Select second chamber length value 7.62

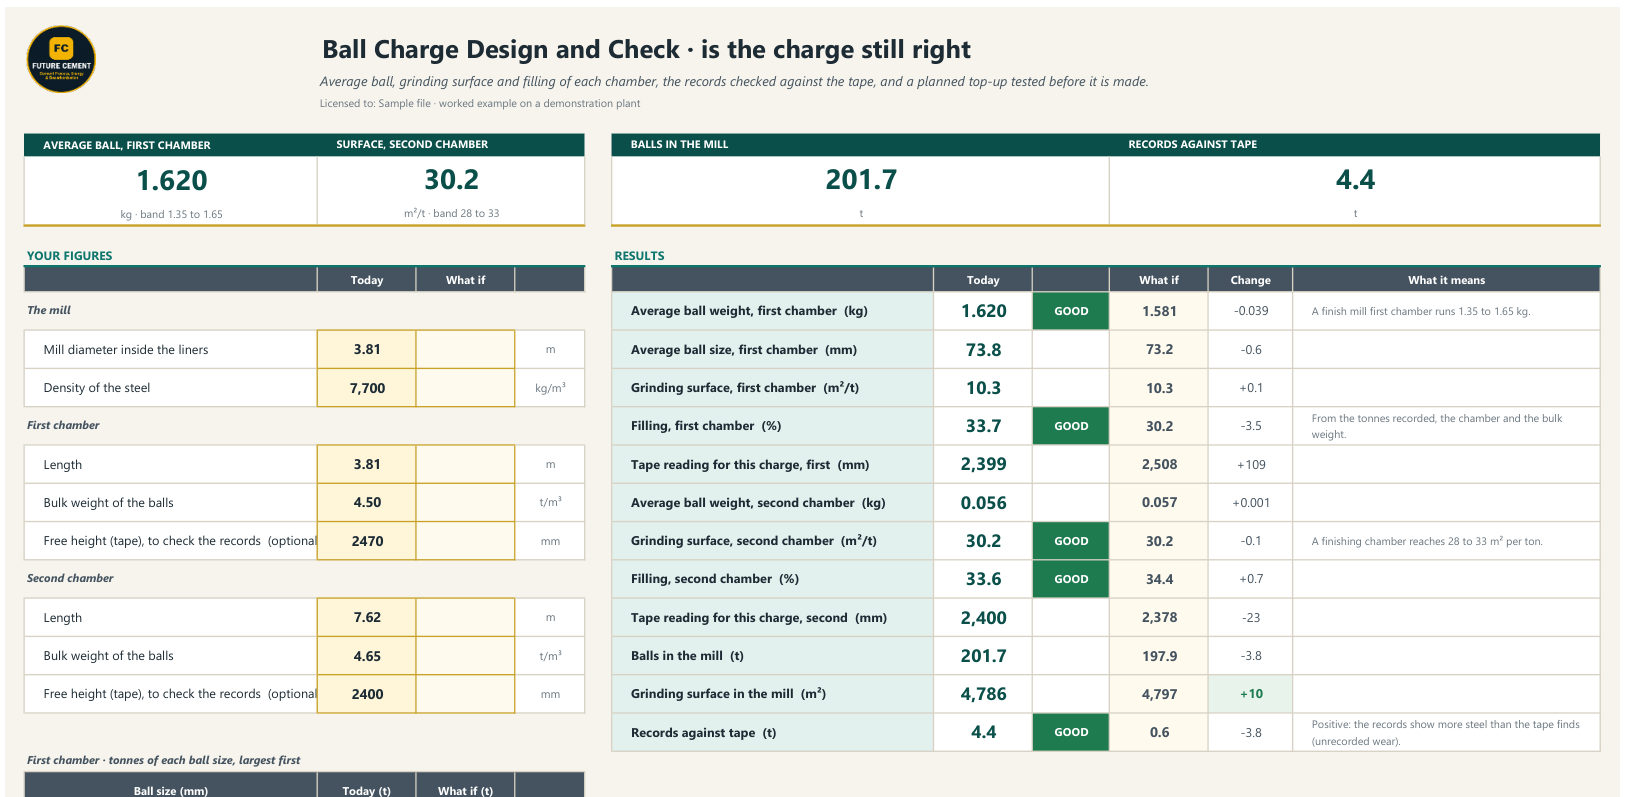367,618
